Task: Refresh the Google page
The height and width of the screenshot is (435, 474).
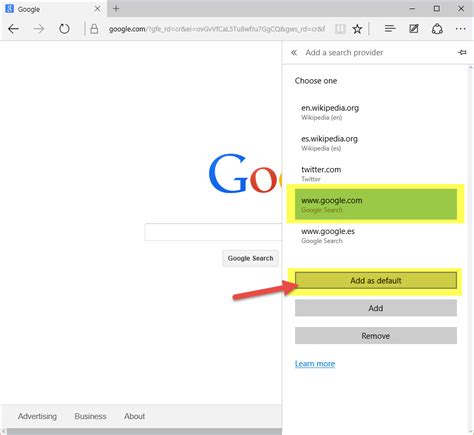Action: tap(64, 29)
